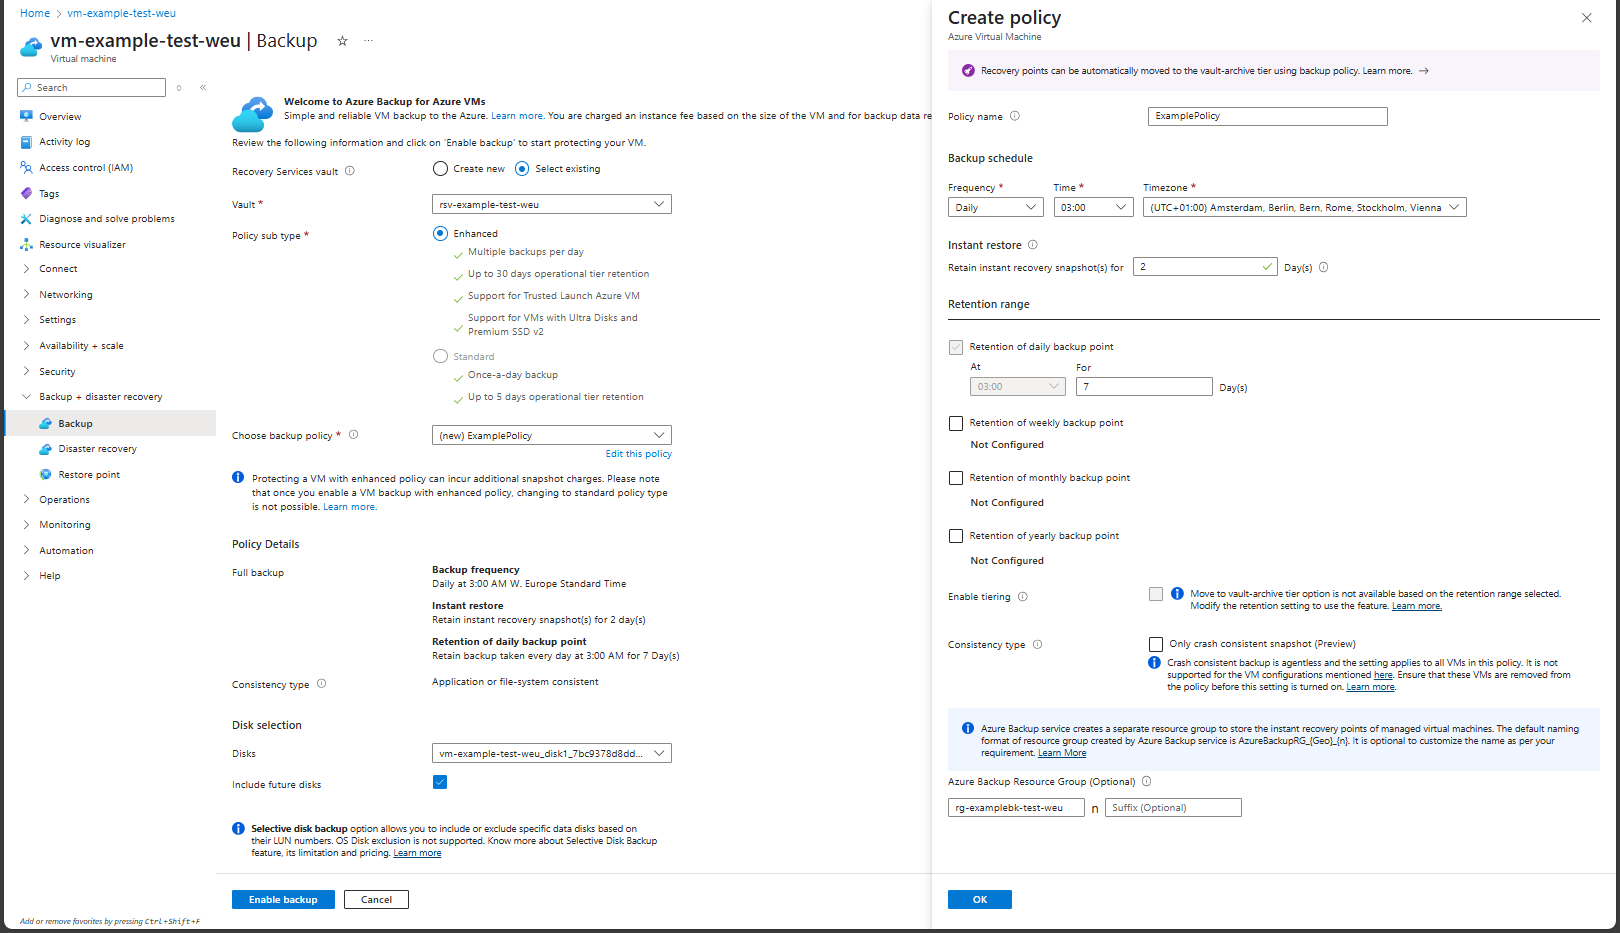The image size is (1620, 933).
Task: Enable retention of weekly backup point
Action: pyautogui.click(x=956, y=423)
